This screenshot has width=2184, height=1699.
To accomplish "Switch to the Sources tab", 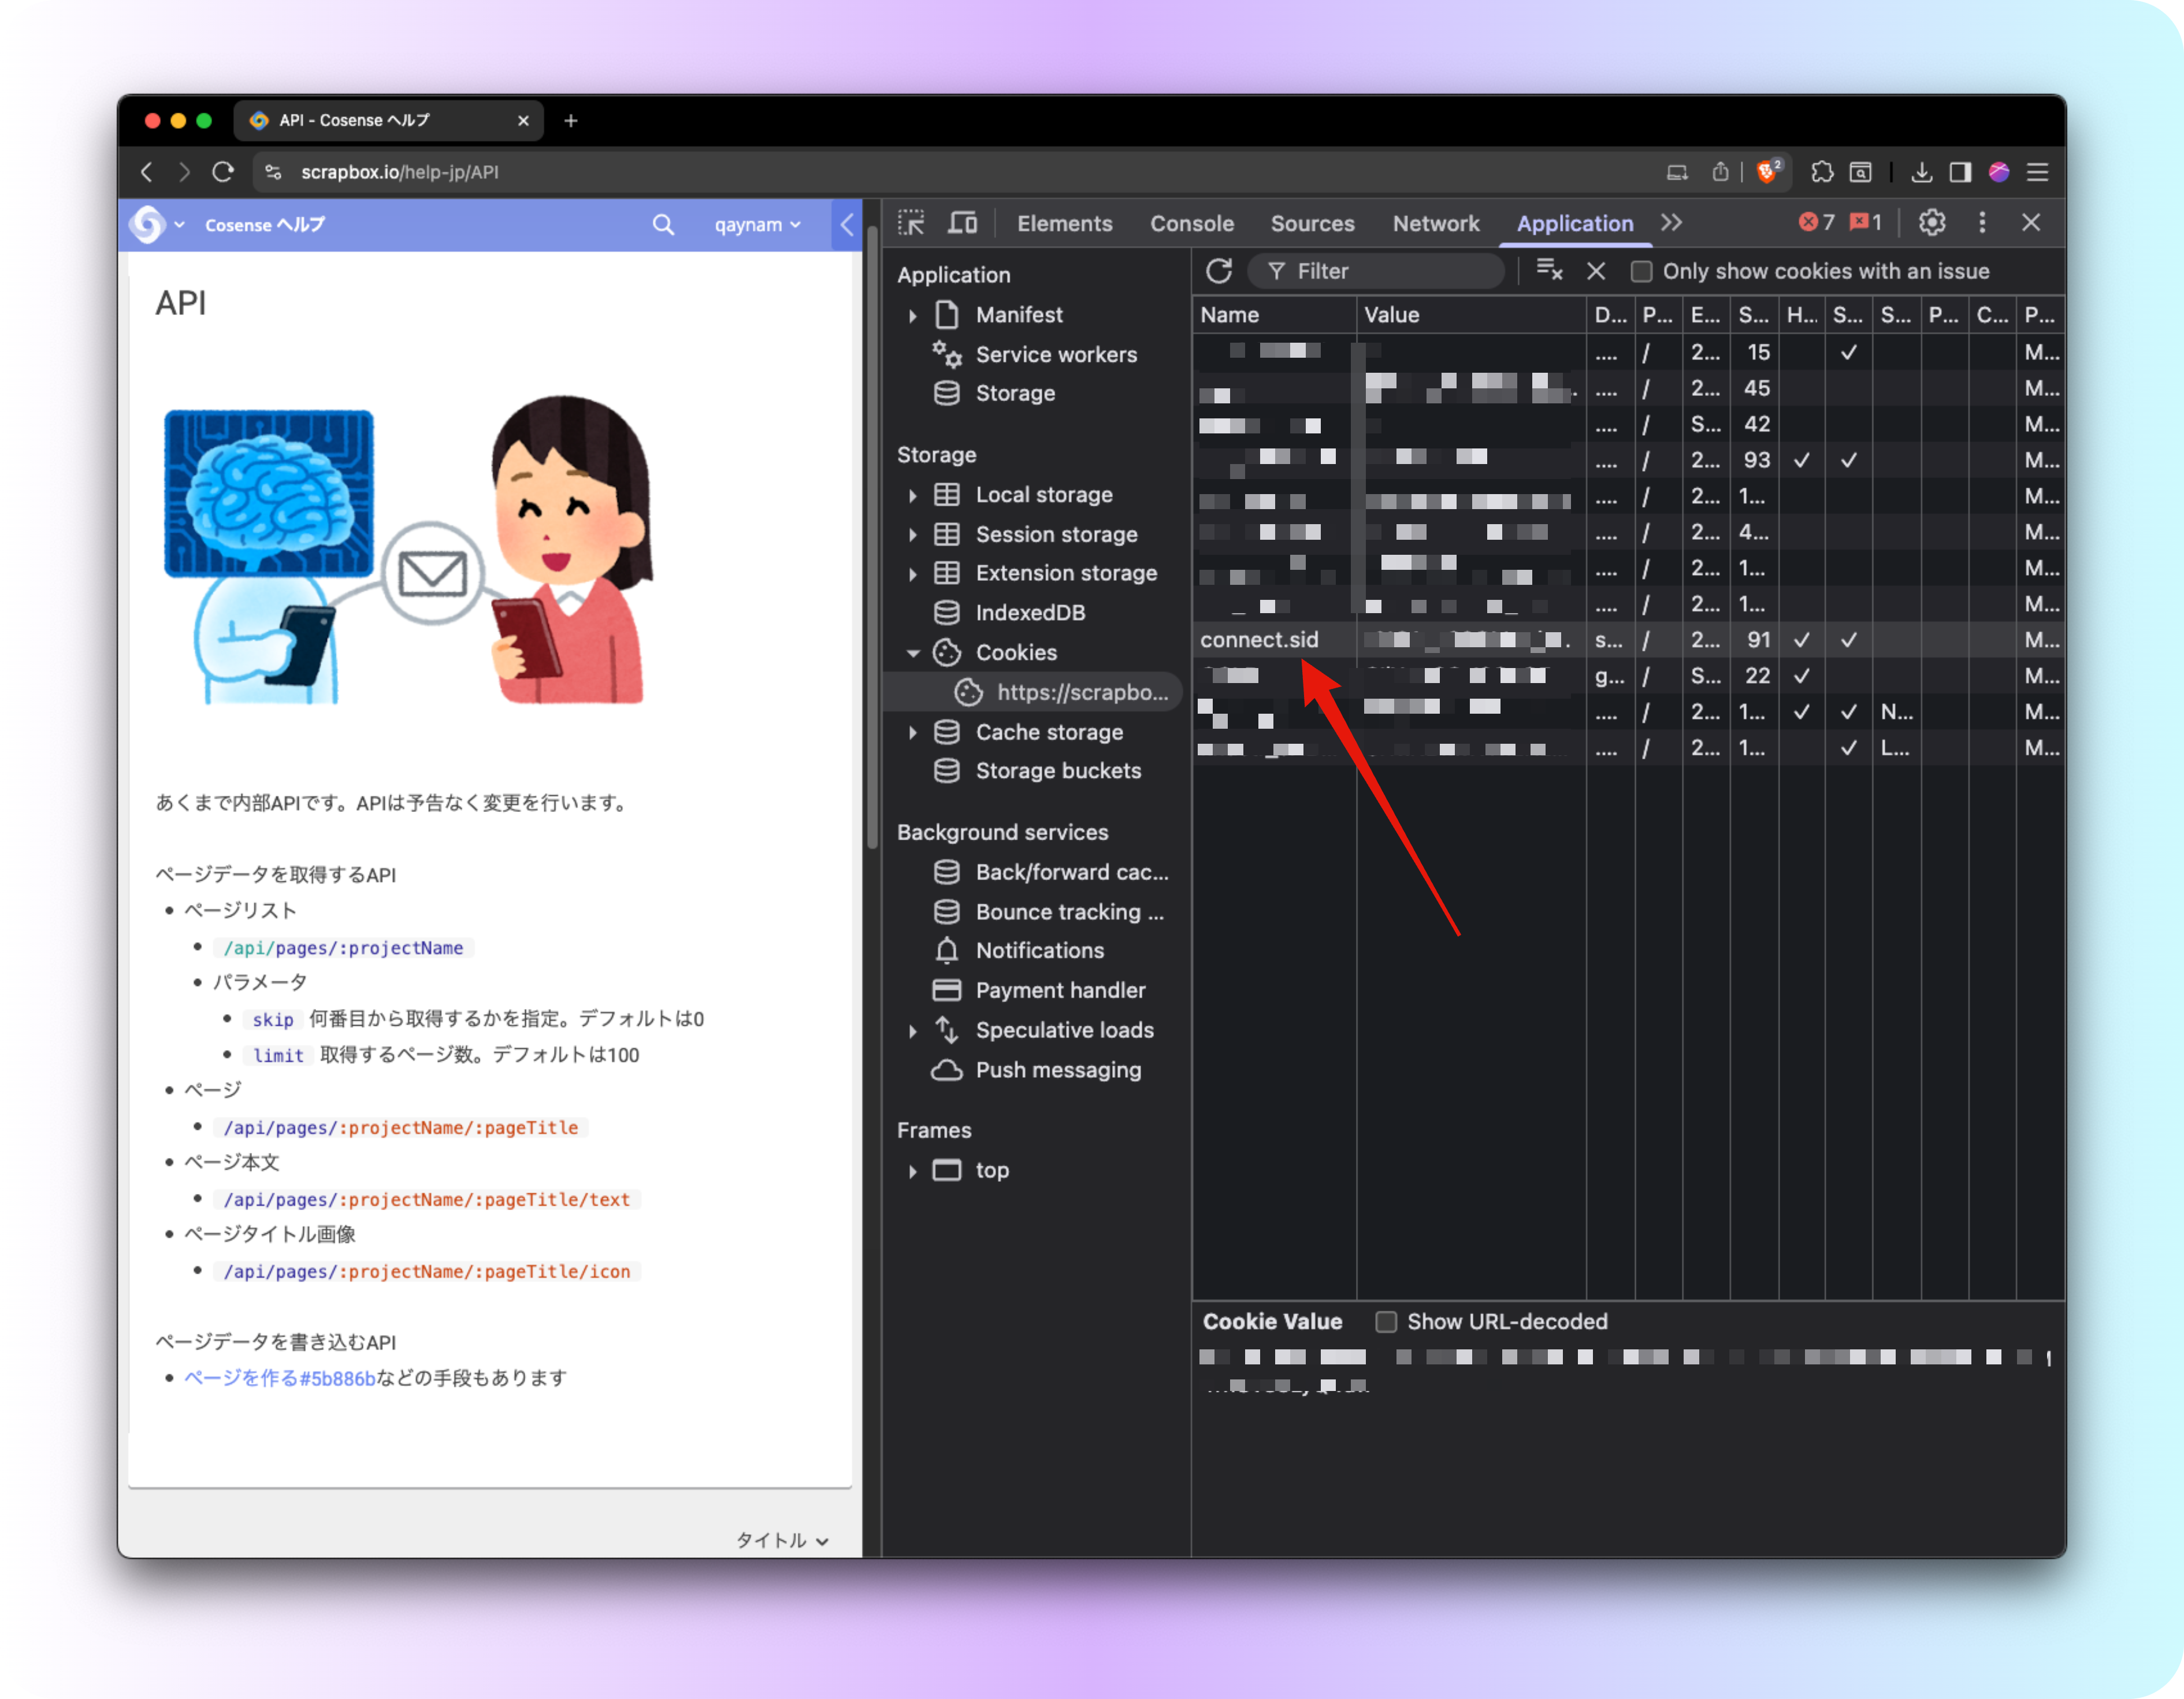I will point(1312,223).
